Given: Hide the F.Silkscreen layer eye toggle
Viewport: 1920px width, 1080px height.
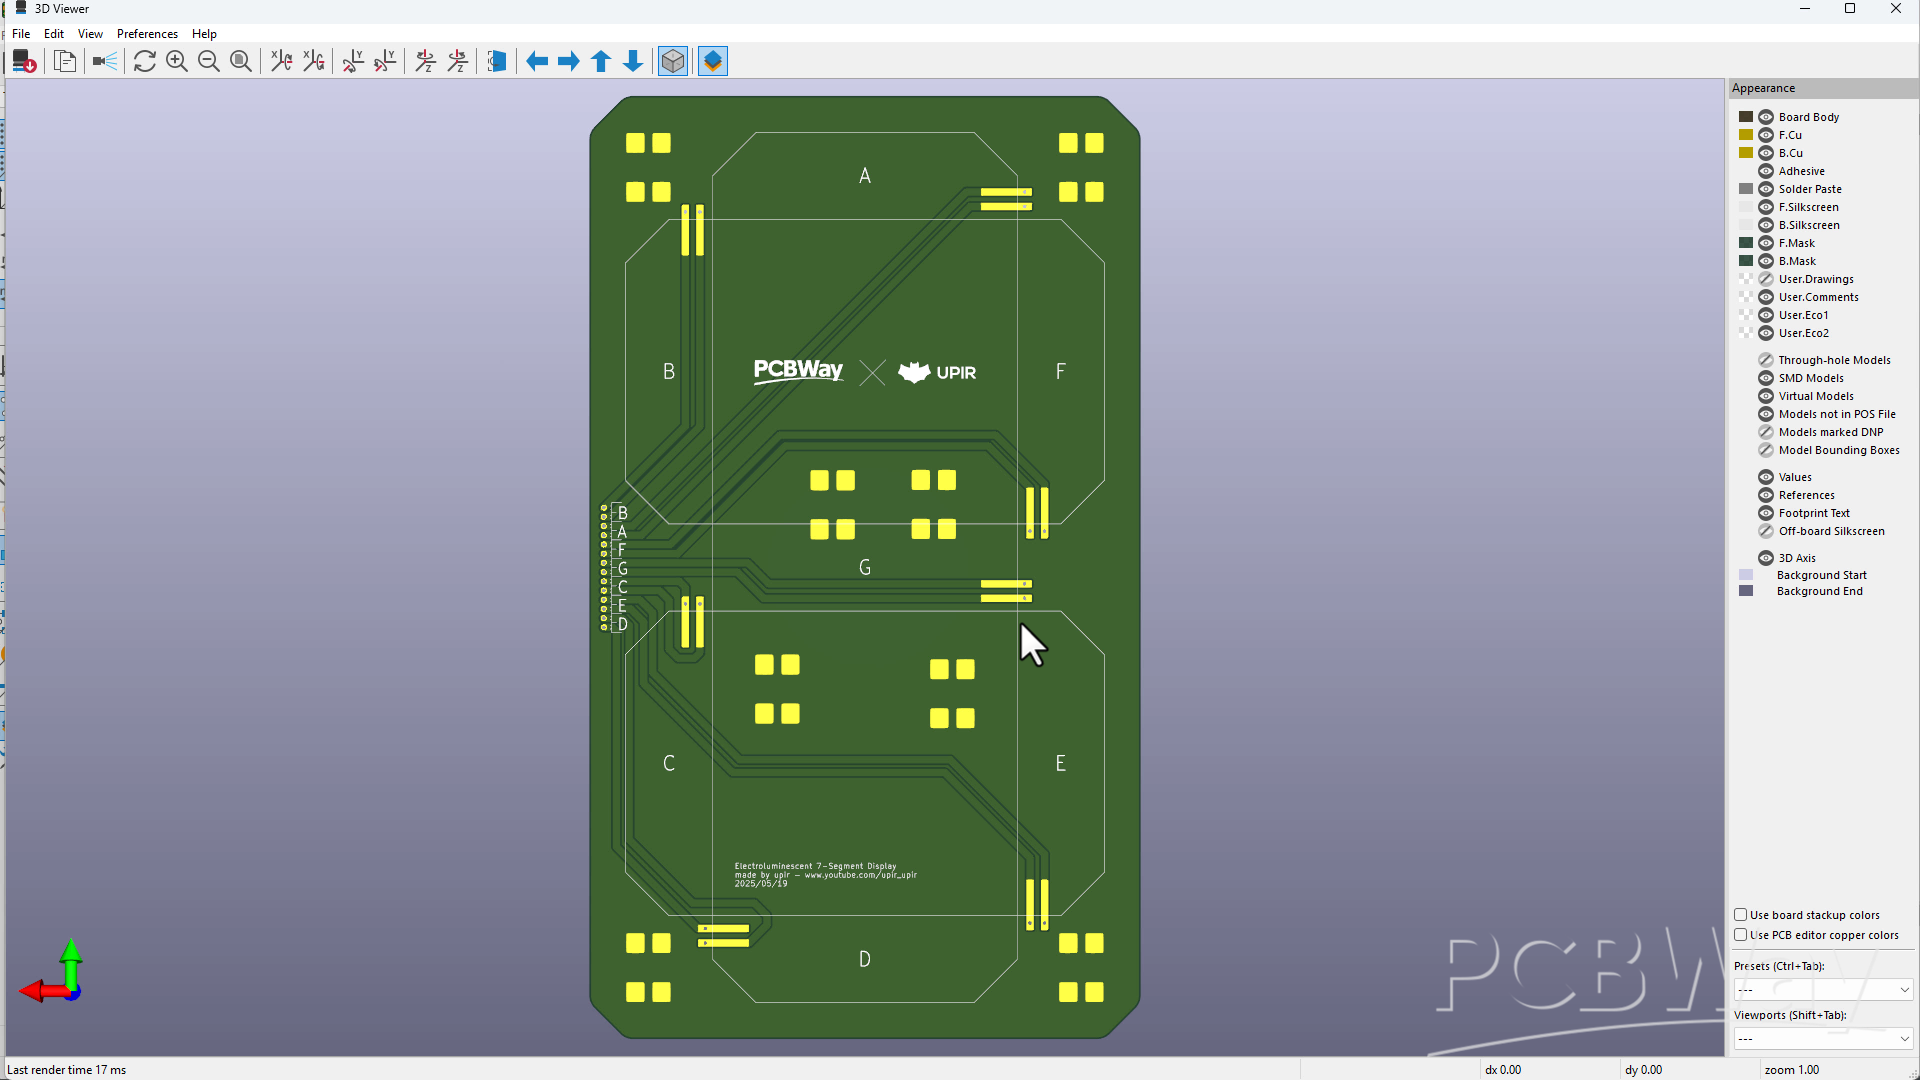Looking at the screenshot, I should pyautogui.click(x=1766, y=207).
